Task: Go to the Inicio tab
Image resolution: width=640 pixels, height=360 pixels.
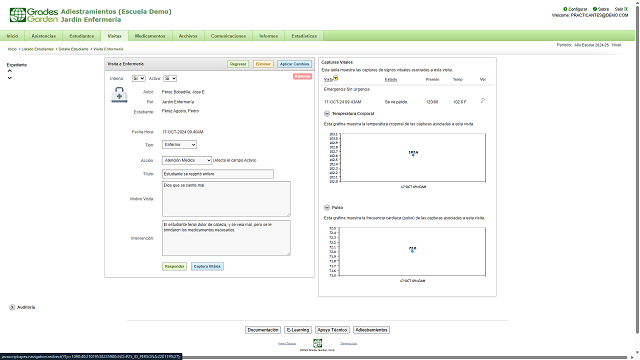Action: pyautogui.click(x=12, y=36)
